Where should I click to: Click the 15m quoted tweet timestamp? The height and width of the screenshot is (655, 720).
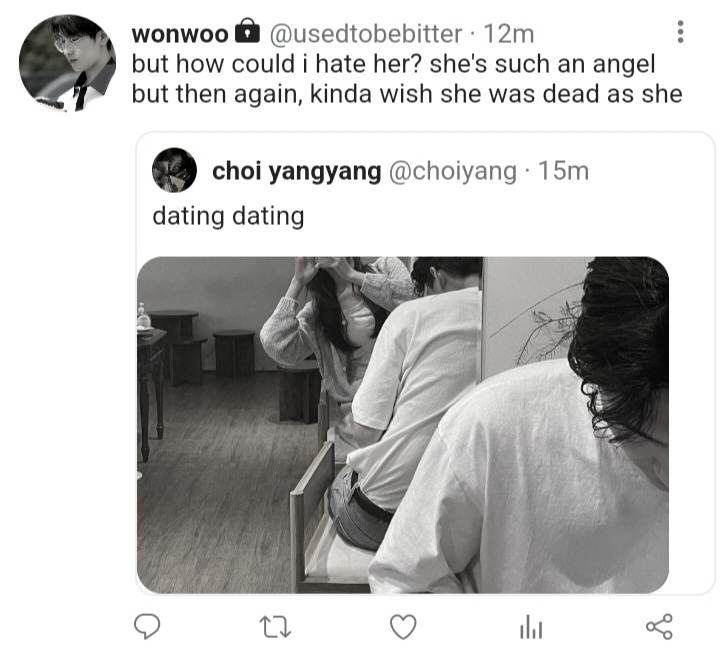pyautogui.click(x=563, y=171)
